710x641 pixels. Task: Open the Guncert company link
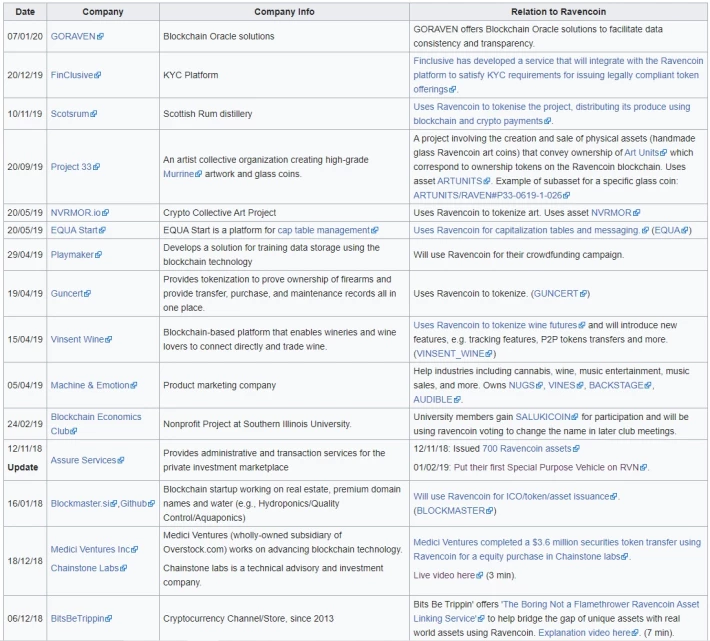click(71, 293)
